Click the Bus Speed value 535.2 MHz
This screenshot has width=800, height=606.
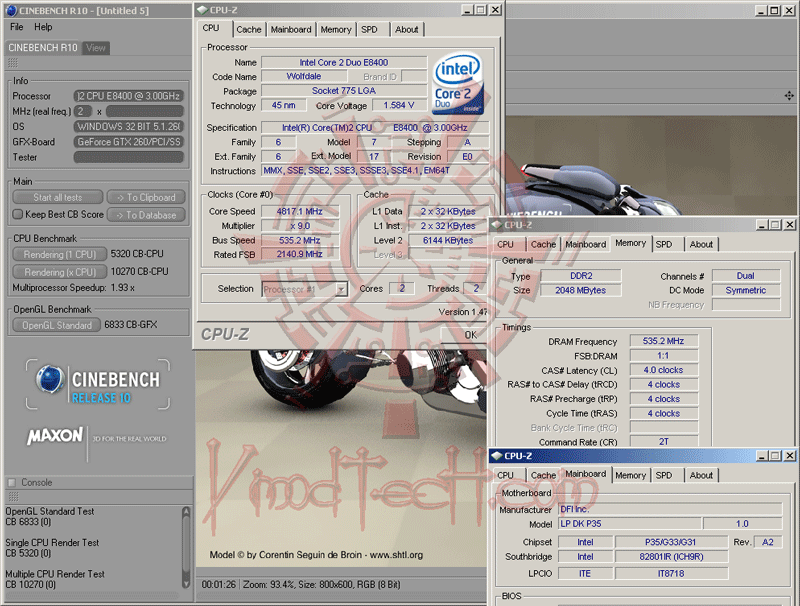tap(299, 240)
